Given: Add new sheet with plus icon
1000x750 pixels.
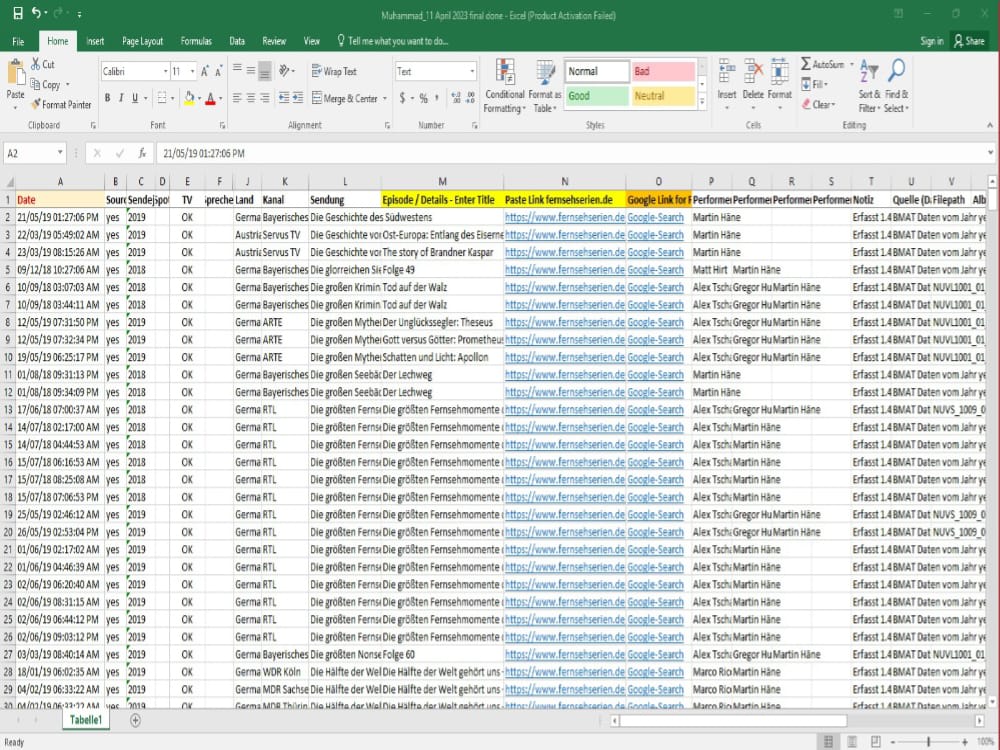Looking at the screenshot, I should tap(135, 720).
